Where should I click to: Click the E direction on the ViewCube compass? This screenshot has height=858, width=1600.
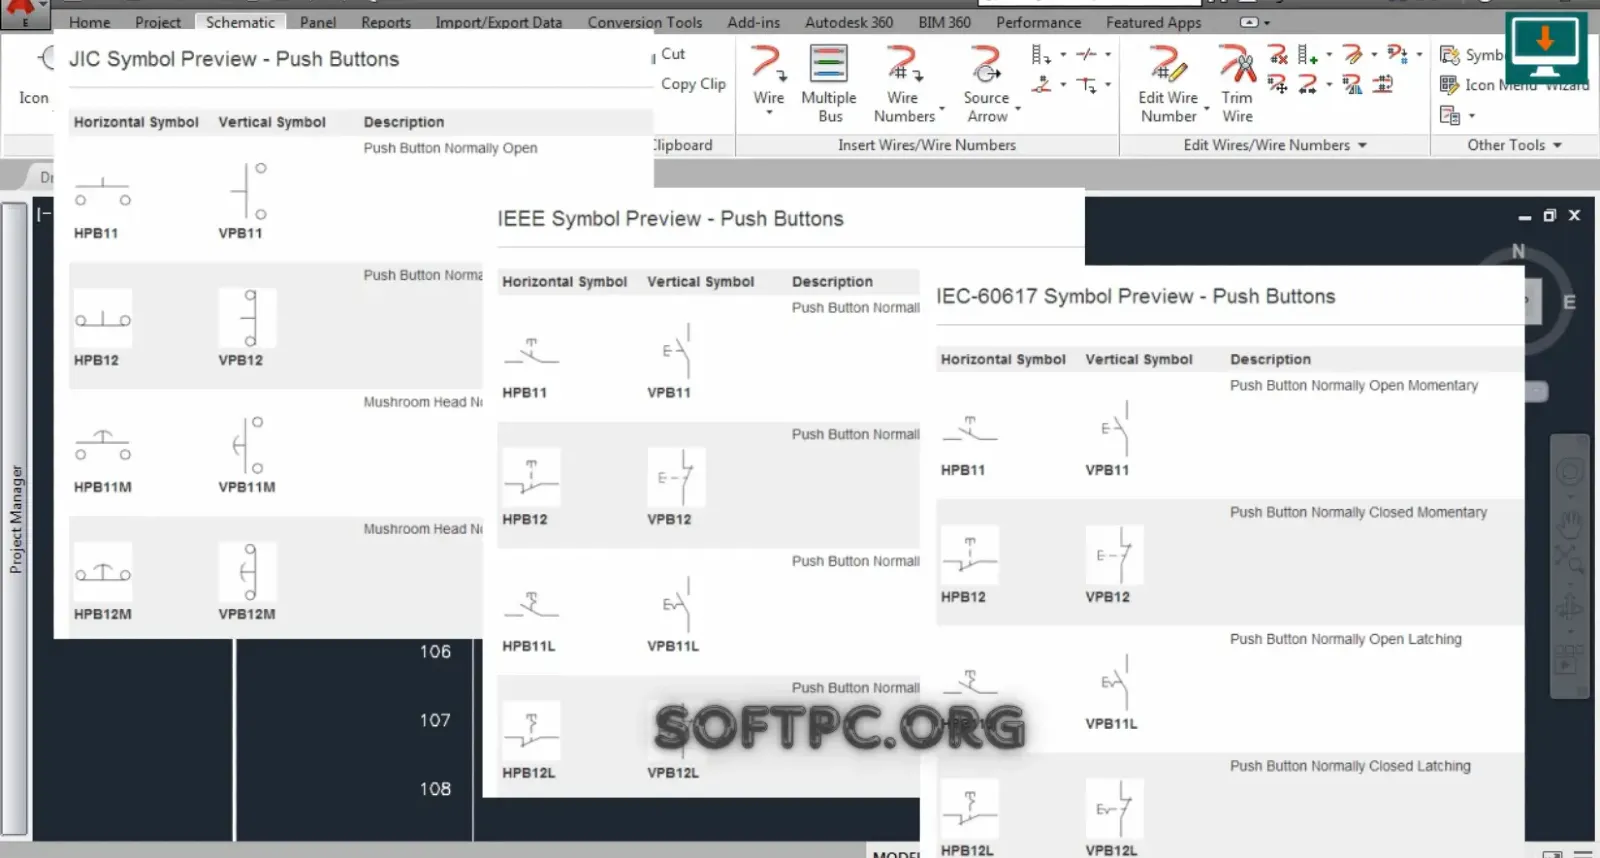tap(1569, 302)
